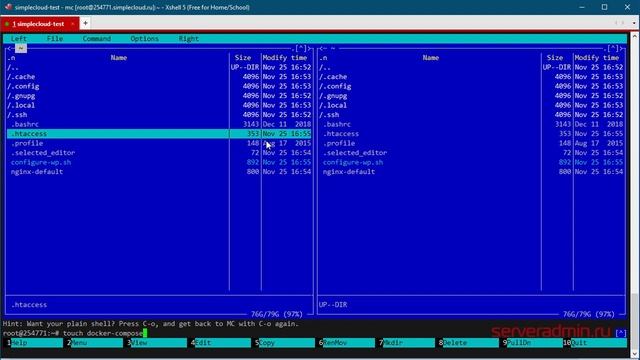Viewport: 640px width, 360px height.
Task: Select configure-wp.sh in right panel
Action: point(471,162)
